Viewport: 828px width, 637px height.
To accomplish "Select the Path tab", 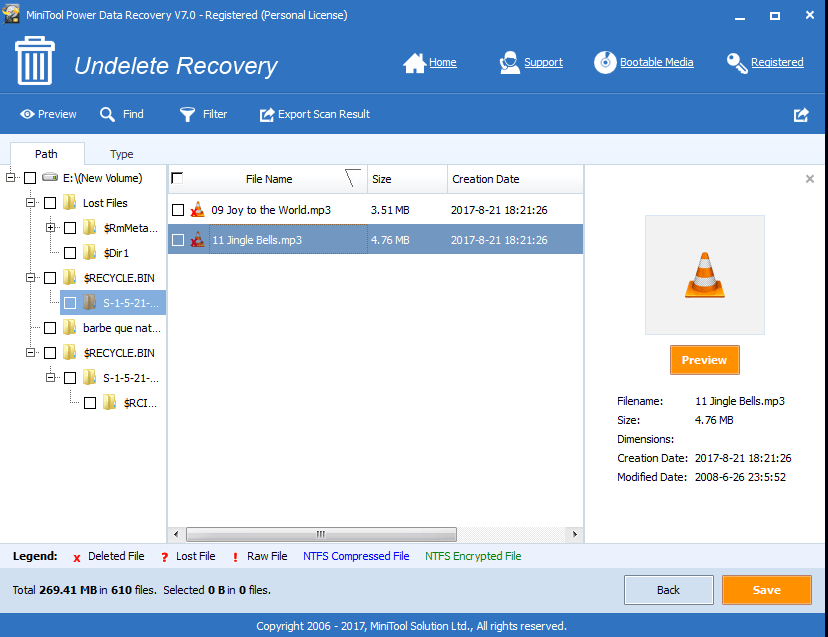I will 46,154.
